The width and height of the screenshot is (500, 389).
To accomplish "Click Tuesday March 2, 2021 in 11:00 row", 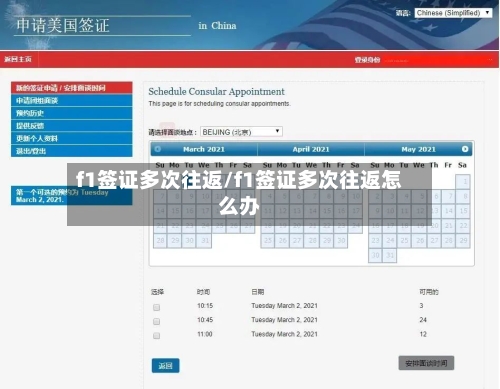I will click(x=284, y=334).
